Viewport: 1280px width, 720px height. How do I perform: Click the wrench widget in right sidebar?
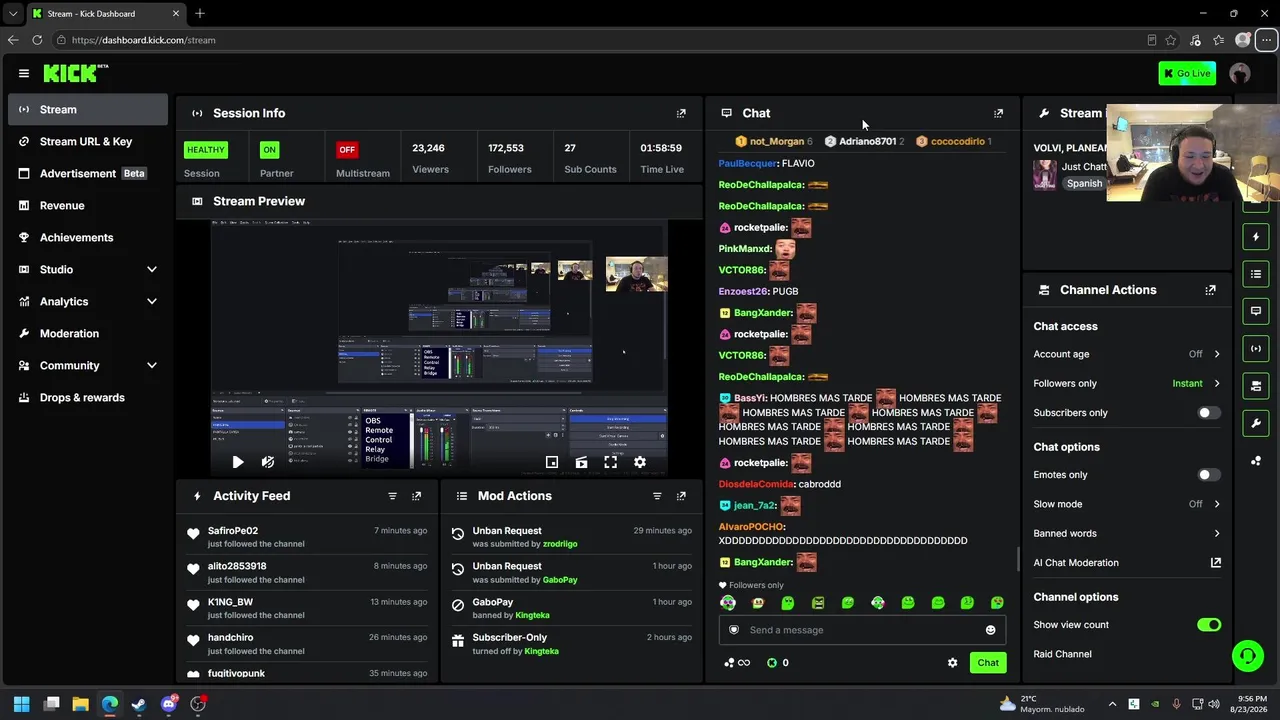pos(1256,423)
